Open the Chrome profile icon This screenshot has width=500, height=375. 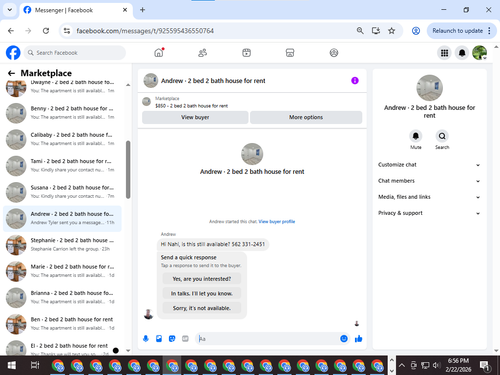coord(416,31)
